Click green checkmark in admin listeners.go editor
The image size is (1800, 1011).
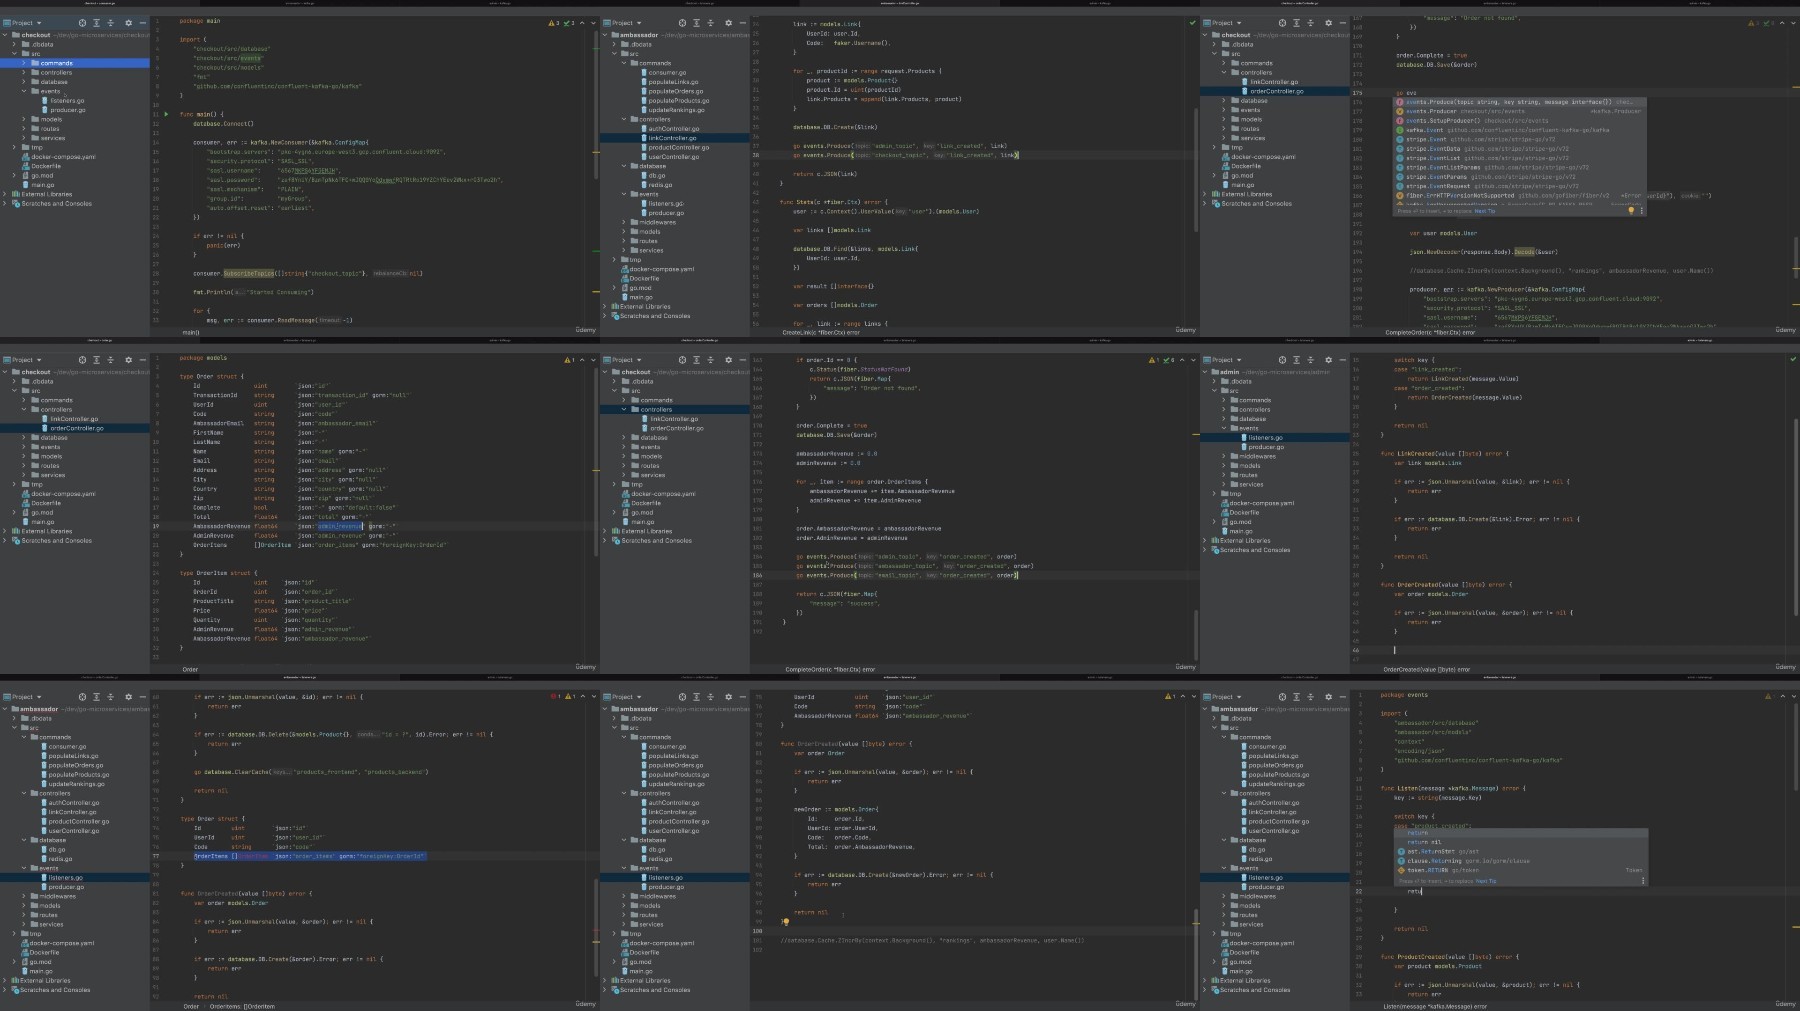(x=1792, y=360)
